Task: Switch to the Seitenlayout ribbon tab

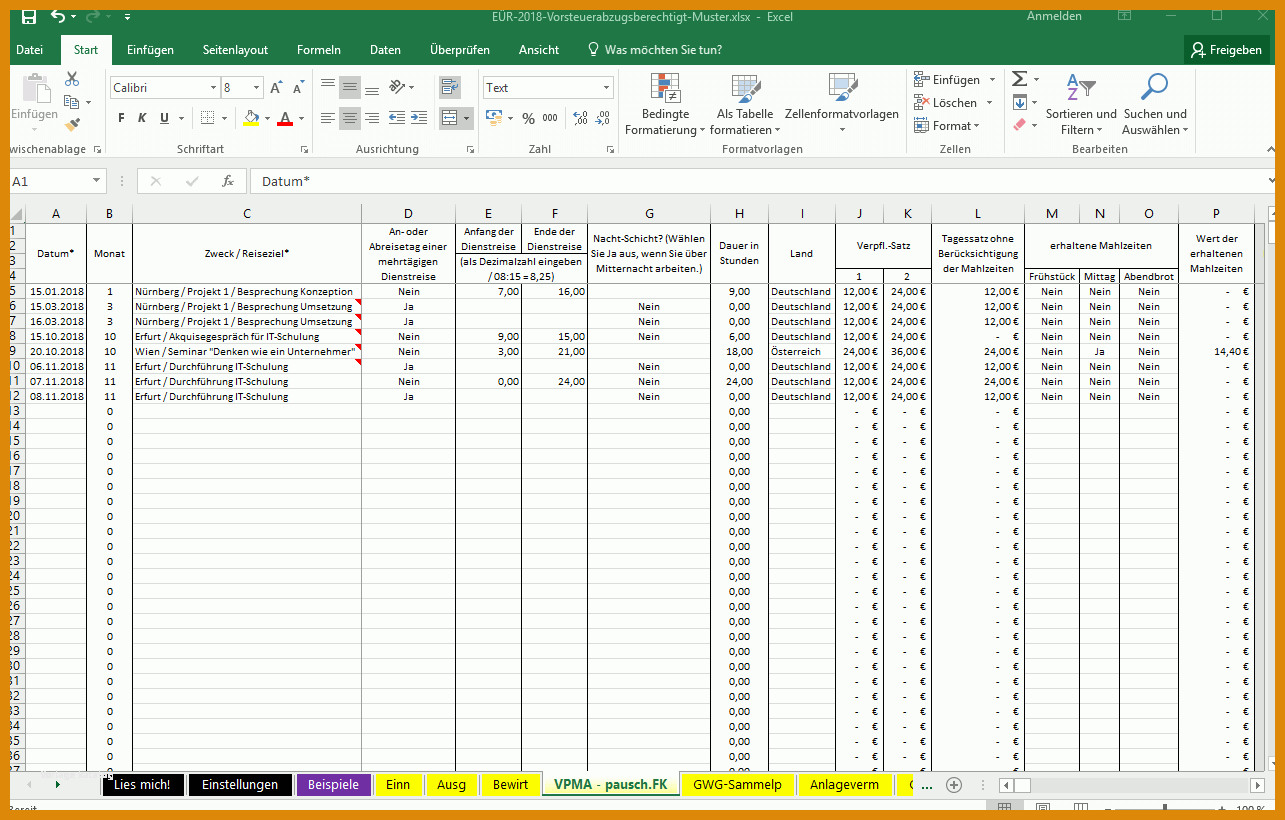Action: [x=235, y=50]
